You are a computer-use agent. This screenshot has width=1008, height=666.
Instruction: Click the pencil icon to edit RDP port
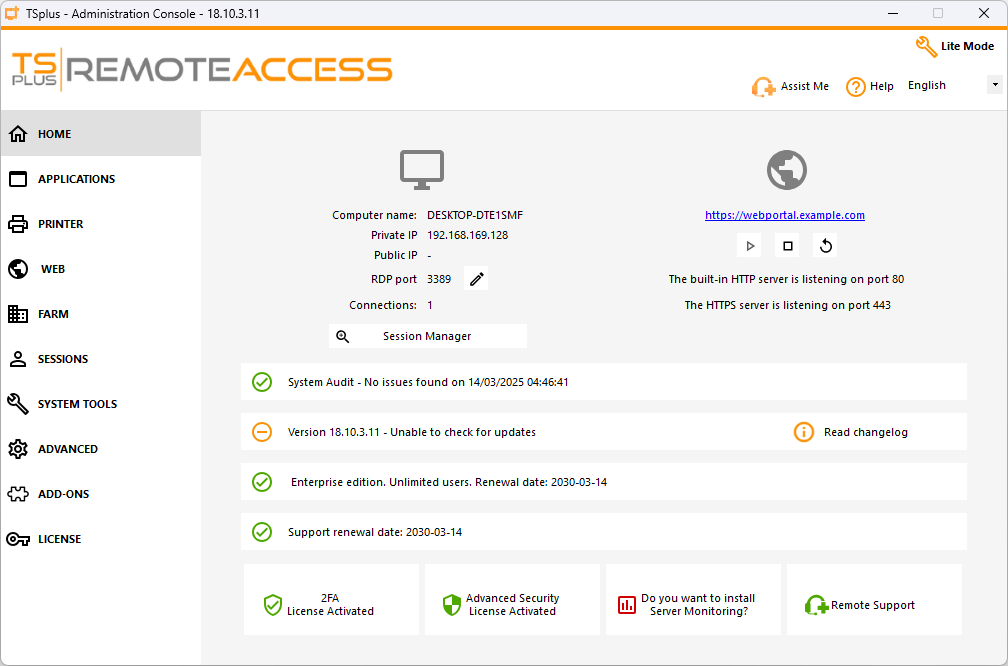476,279
